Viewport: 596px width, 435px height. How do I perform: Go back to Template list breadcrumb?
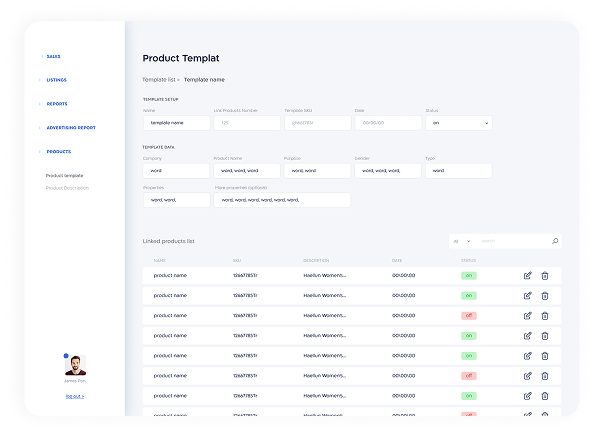(159, 79)
